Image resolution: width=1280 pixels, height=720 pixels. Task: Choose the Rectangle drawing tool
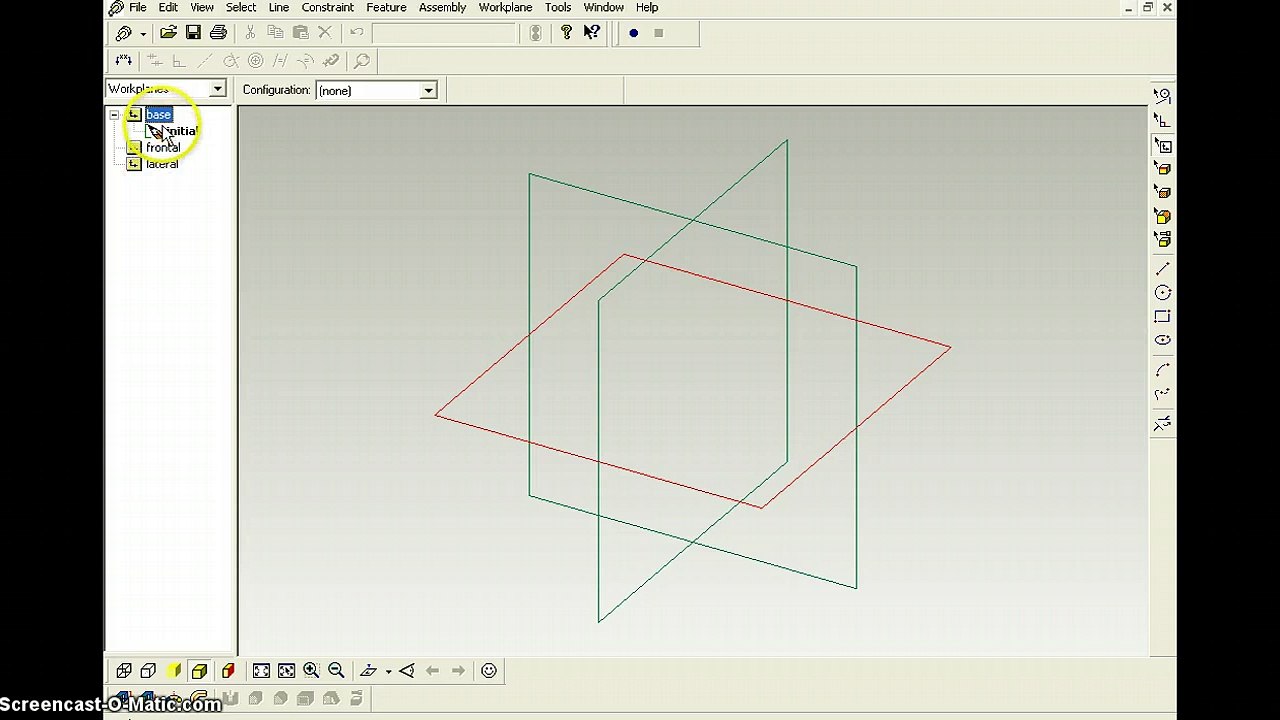click(1162, 317)
